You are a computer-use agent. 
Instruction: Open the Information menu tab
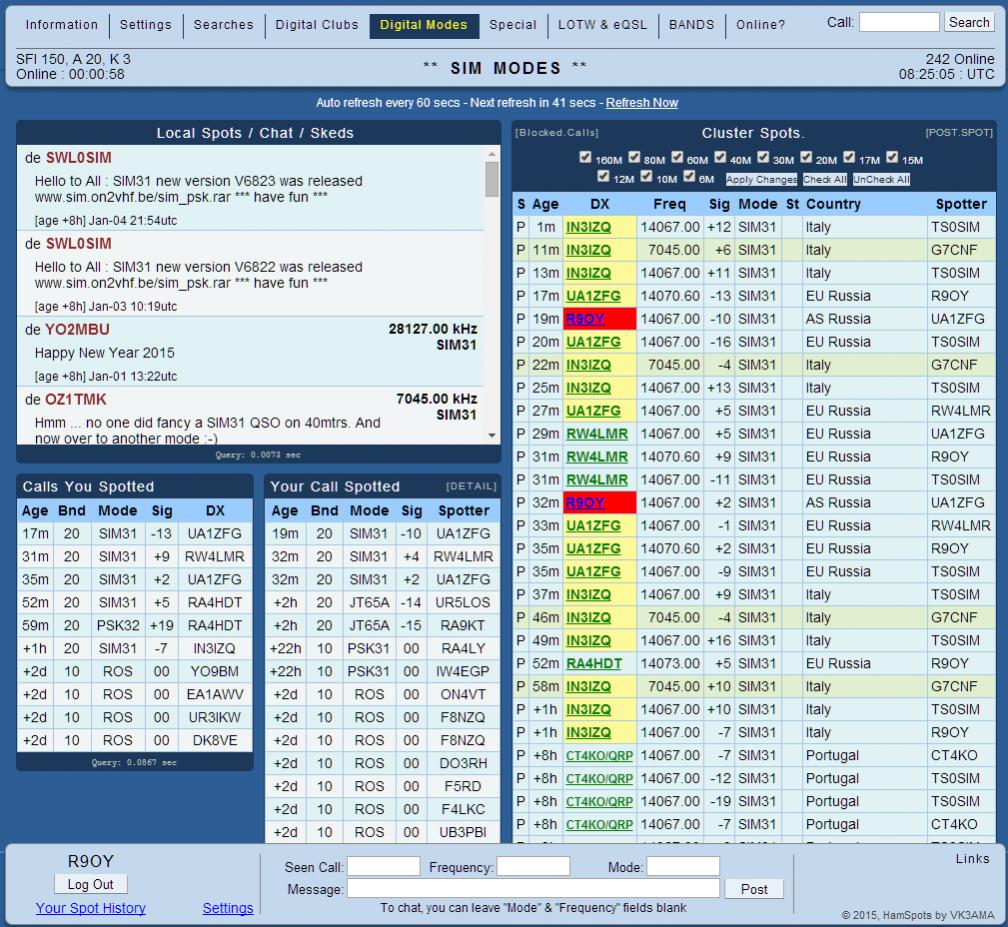point(62,25)
